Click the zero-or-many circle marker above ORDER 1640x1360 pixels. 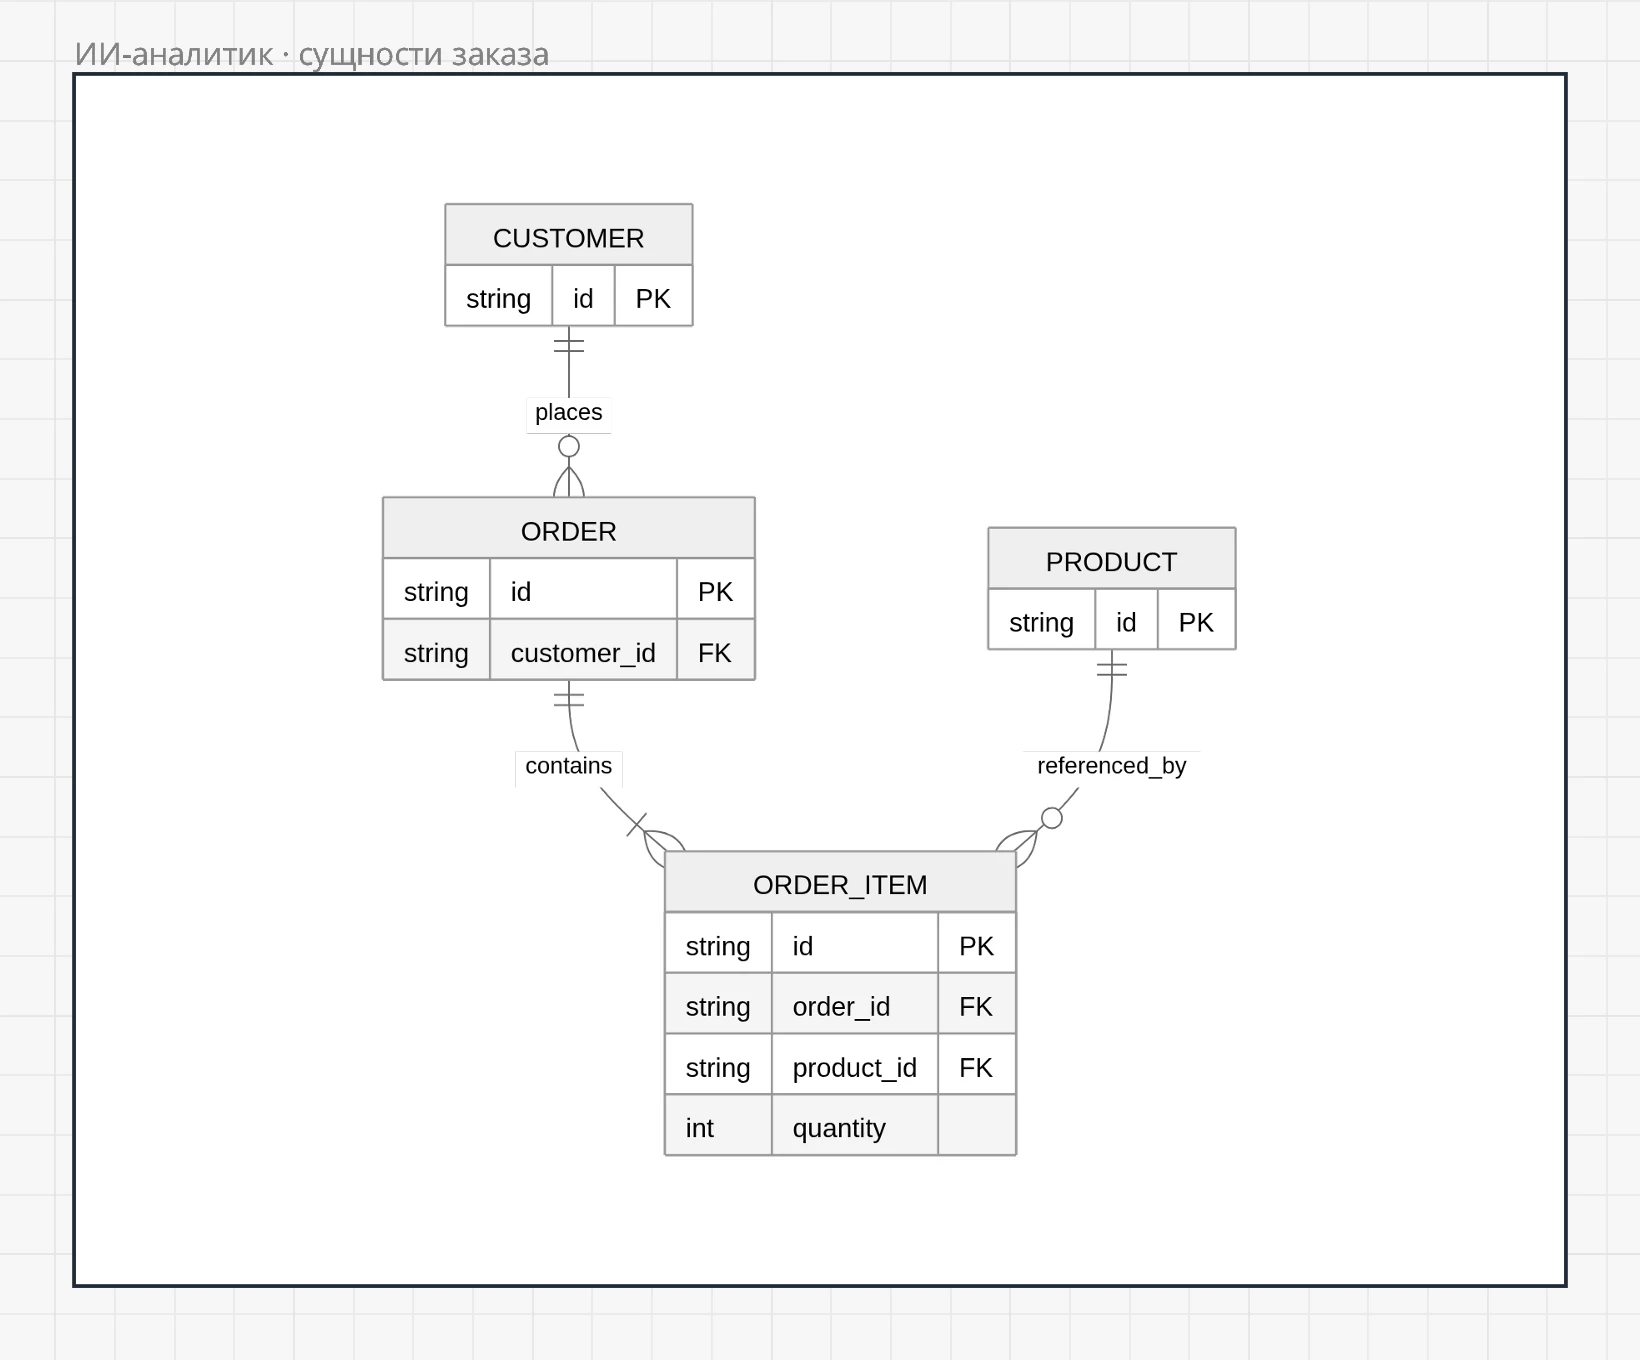click(568, 446)
